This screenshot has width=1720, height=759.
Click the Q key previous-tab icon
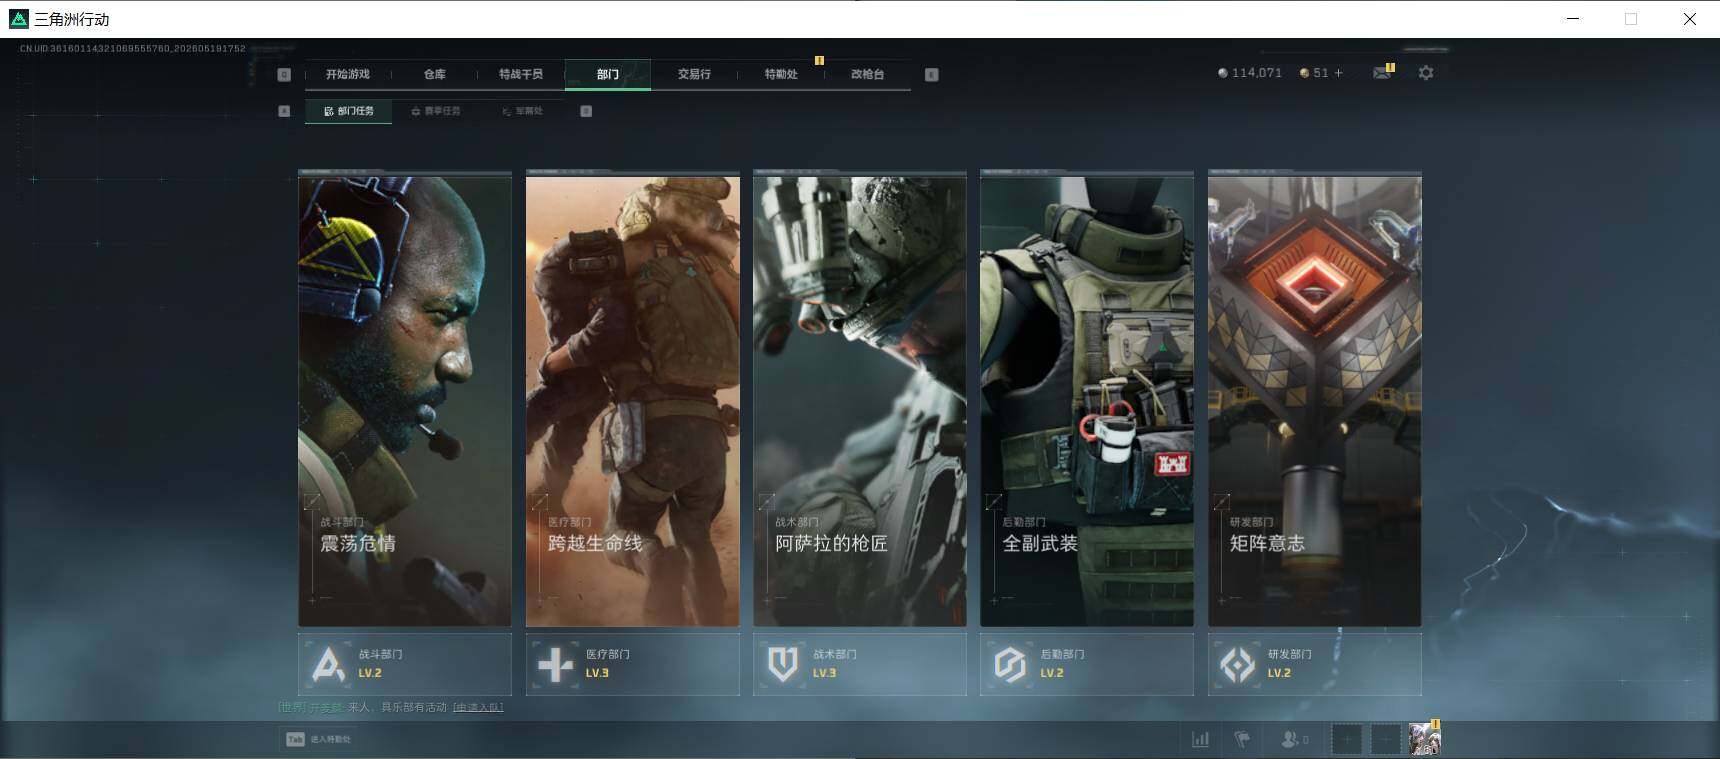[x=284, y=74]
